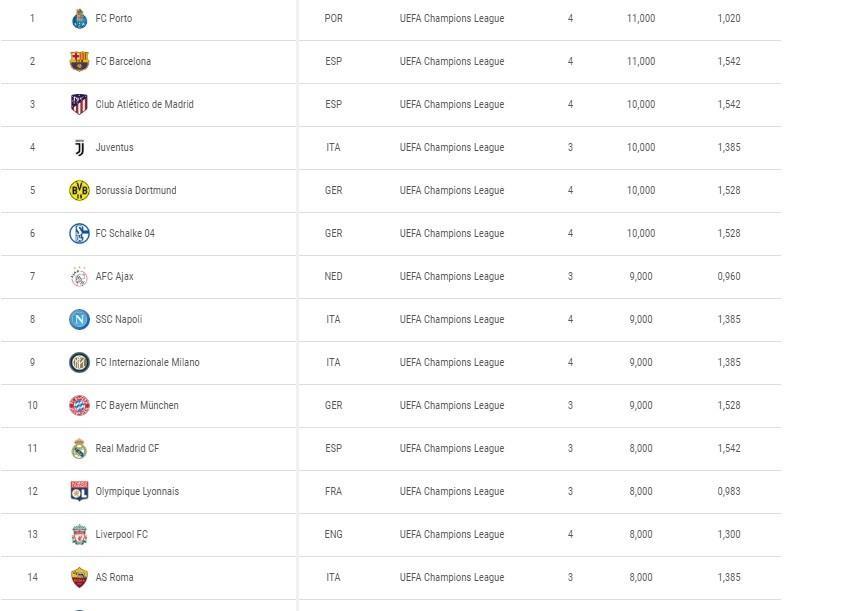This screenshot has width=857, height=611.
Task: Click the FC Schalke 04 crest
Action: click(x=79, y=233)
